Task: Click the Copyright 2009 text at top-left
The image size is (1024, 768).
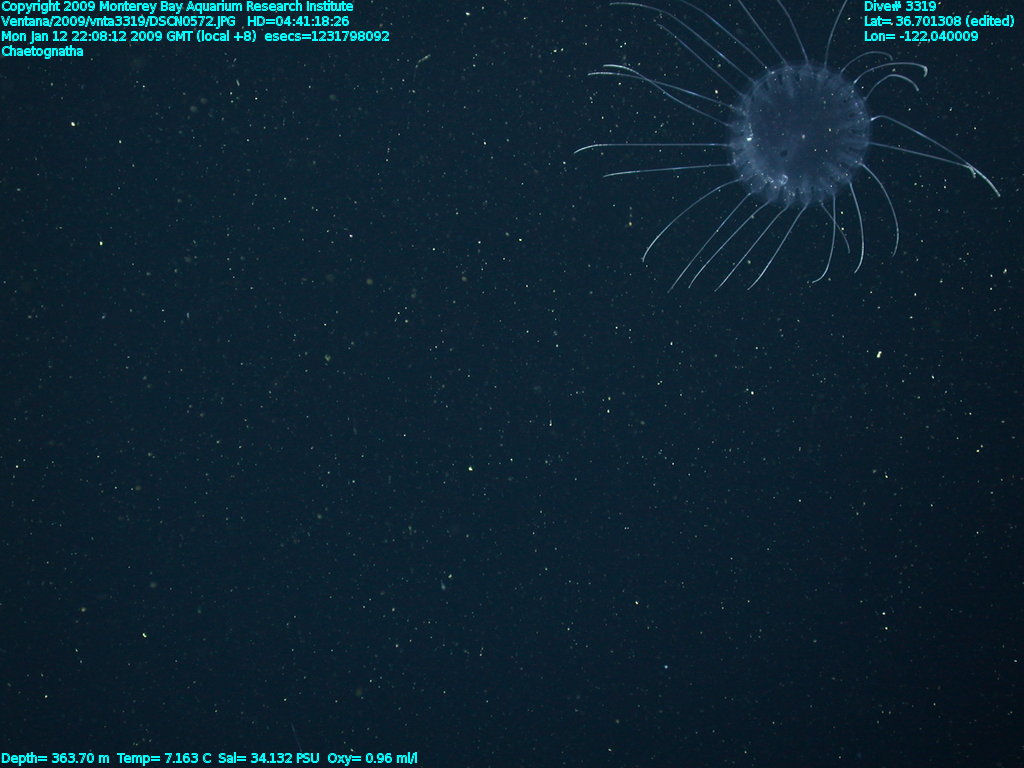Action: coord(49,6)
